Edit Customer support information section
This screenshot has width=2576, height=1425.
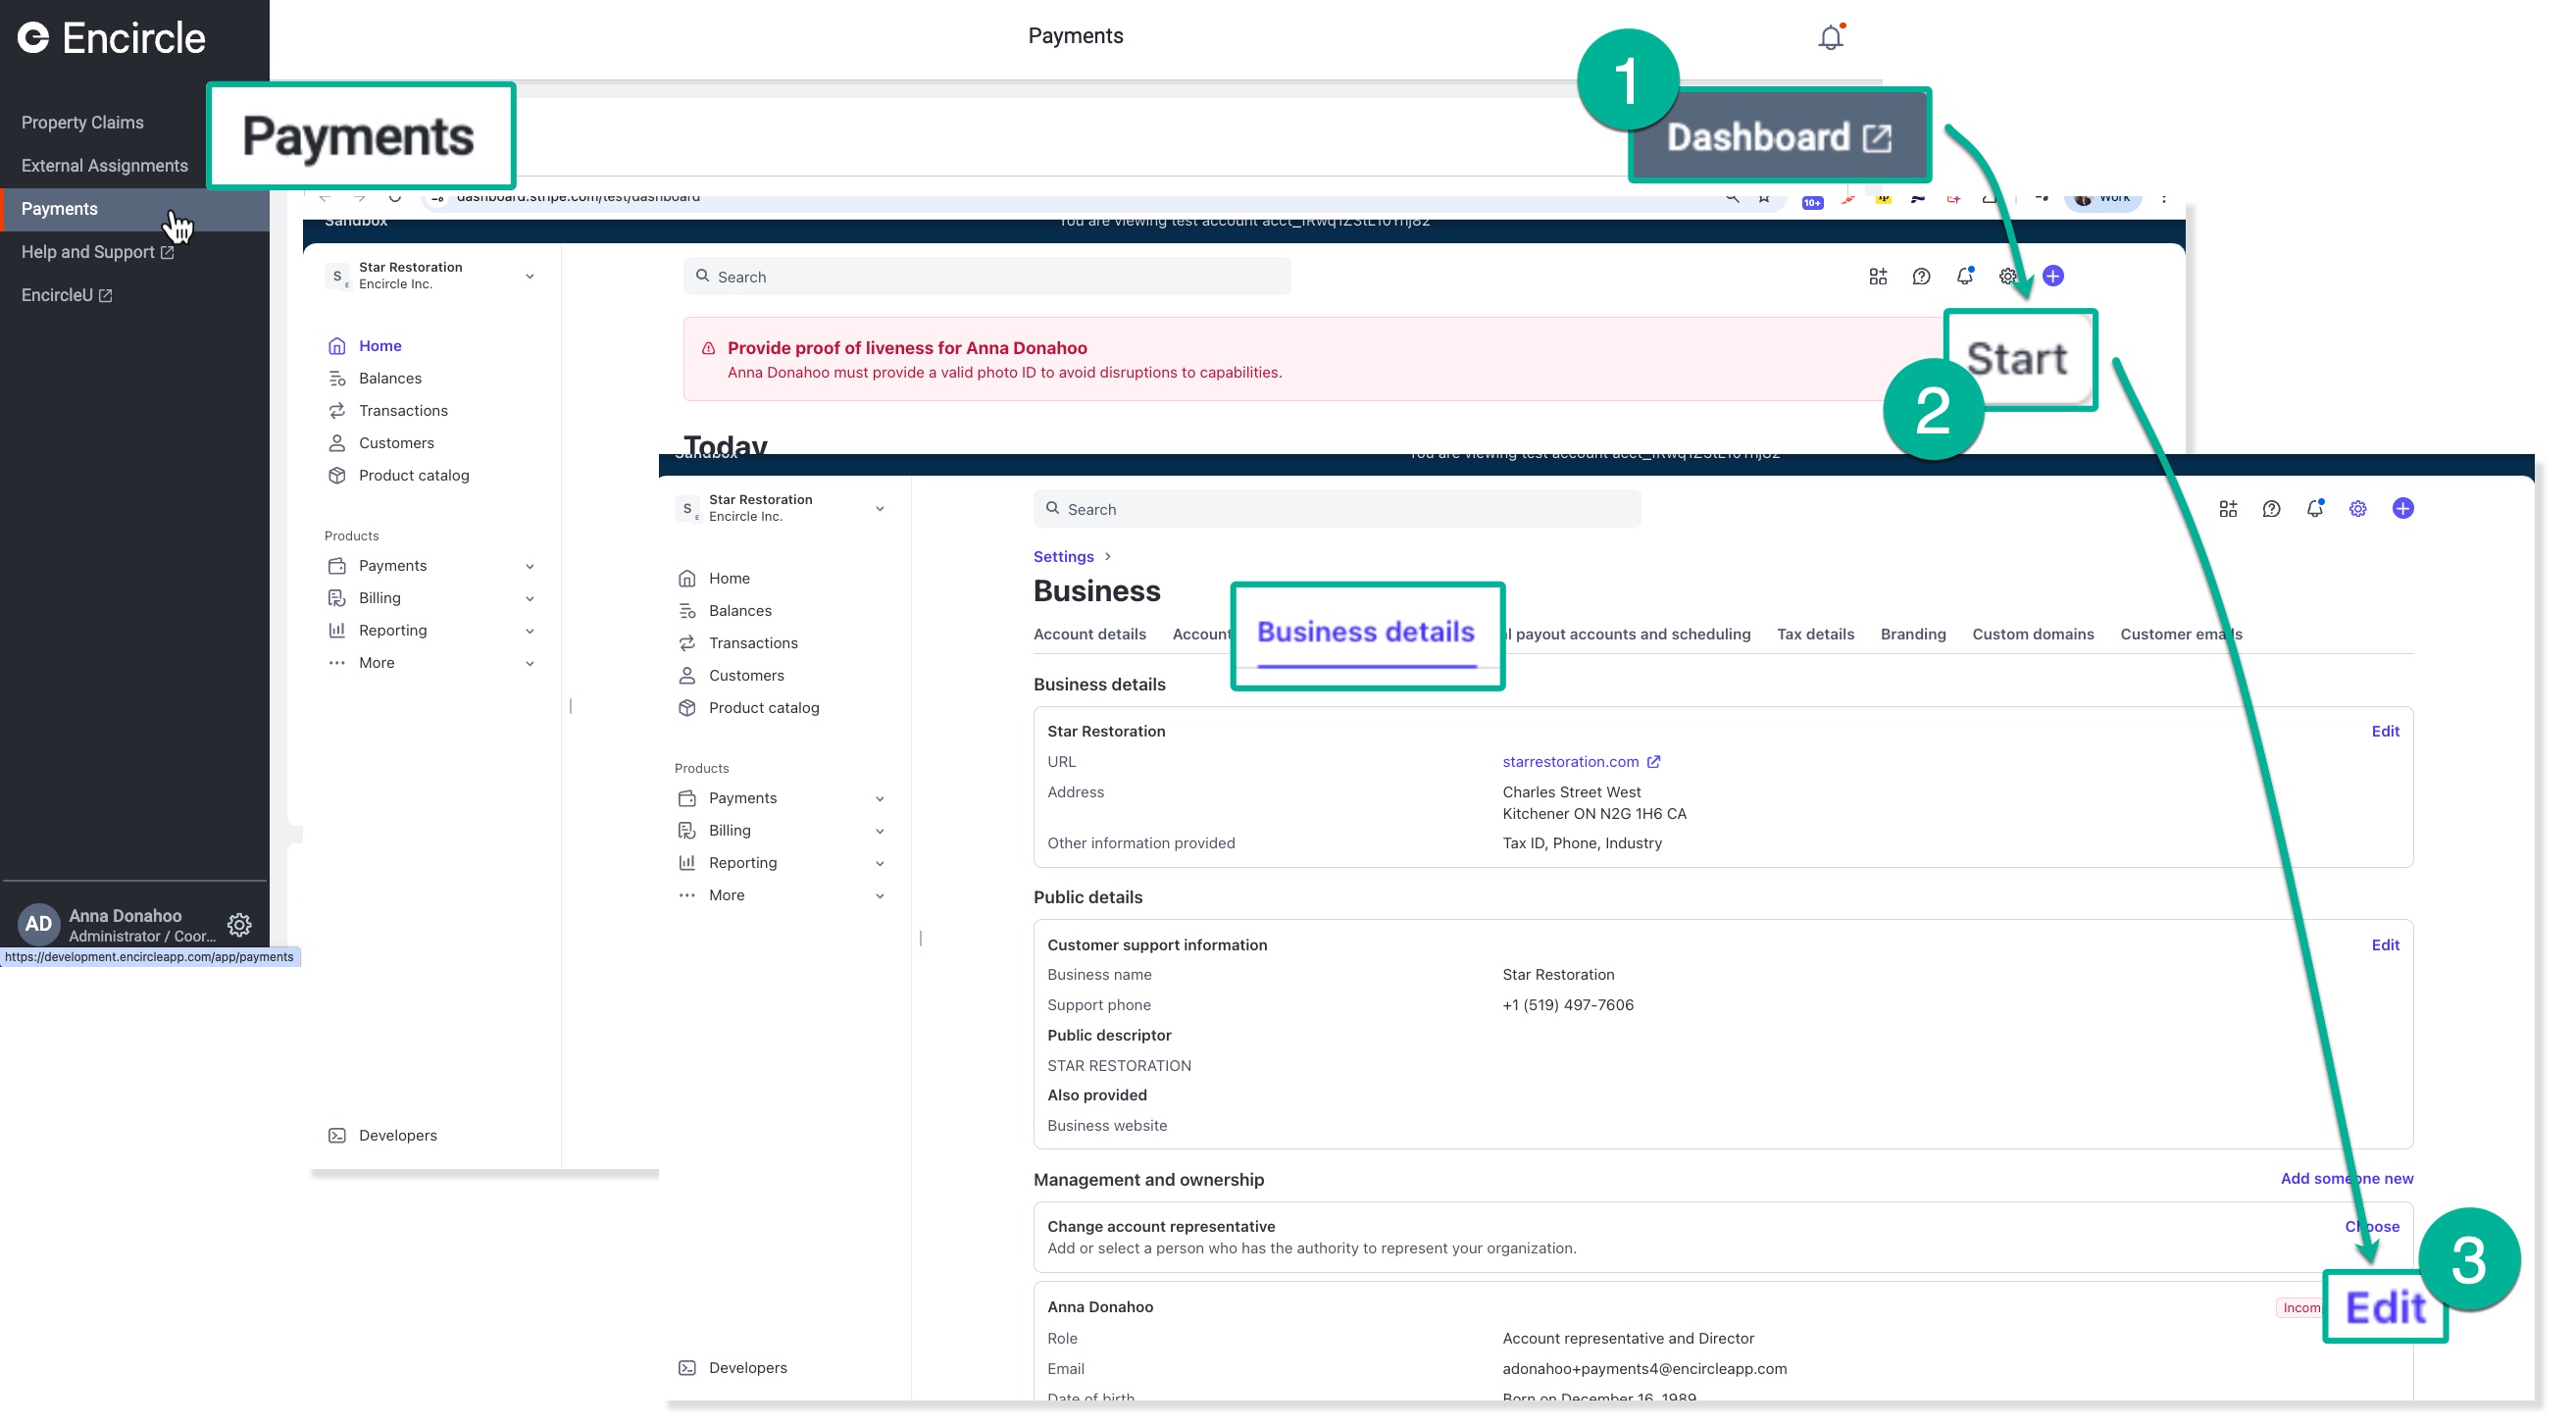[x=2384, y=945]
